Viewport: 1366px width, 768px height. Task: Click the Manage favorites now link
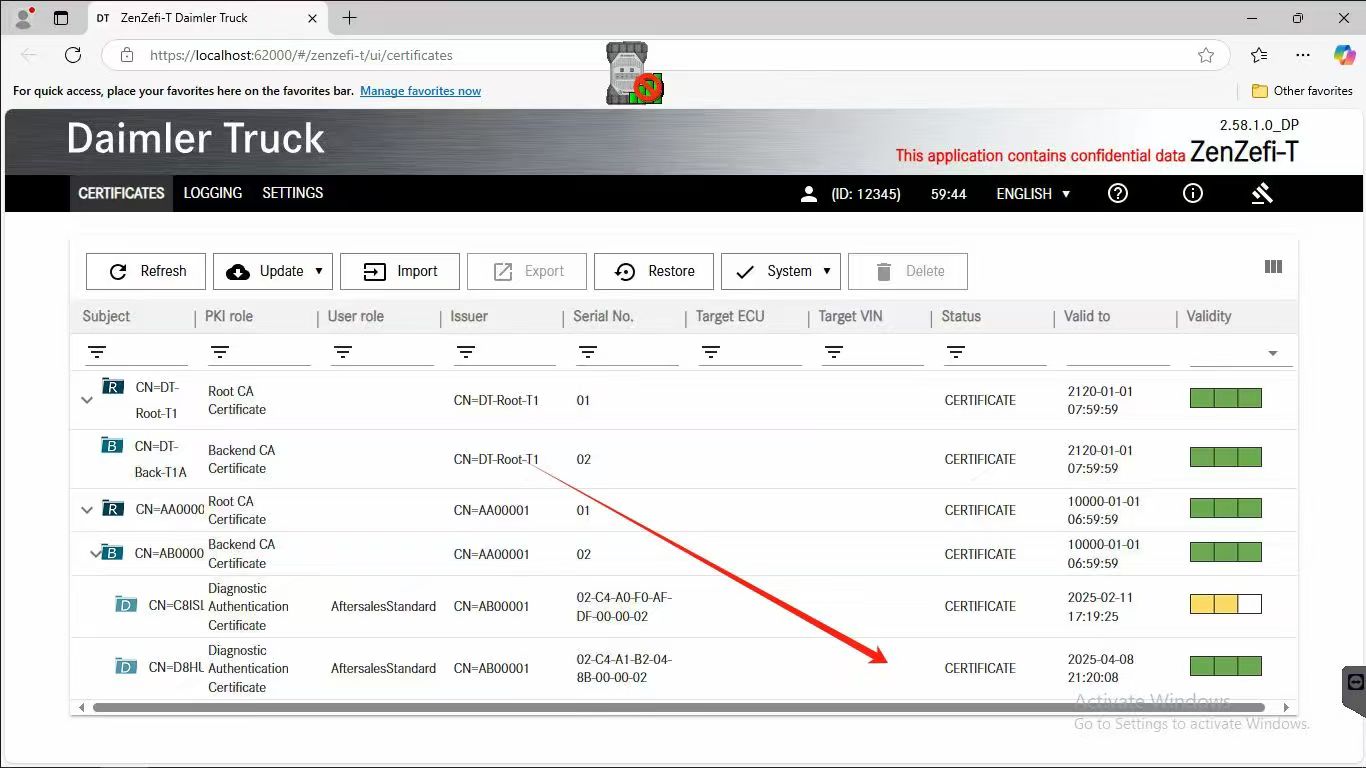coord(420,91)
